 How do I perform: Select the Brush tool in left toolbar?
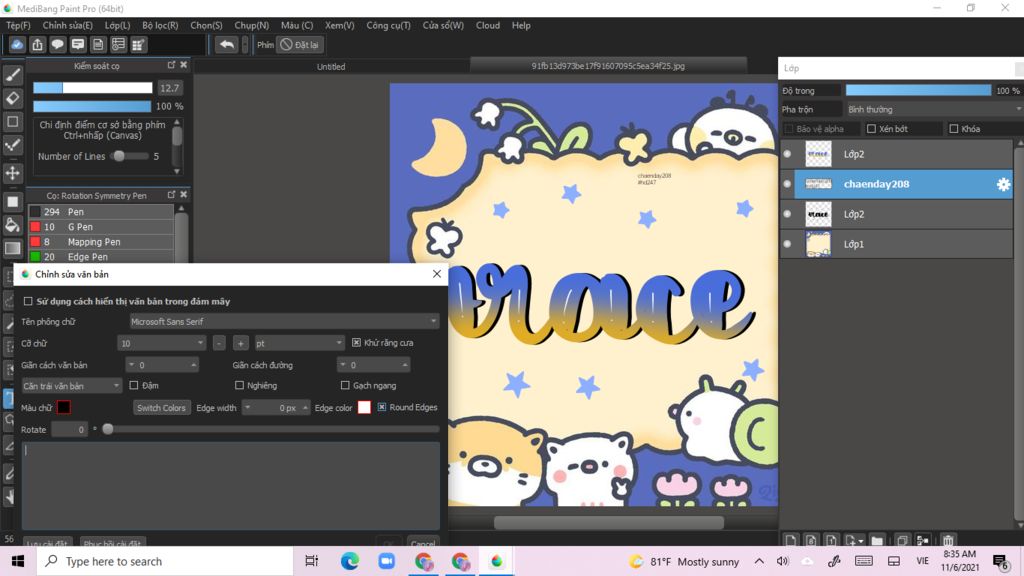coord(12,75)
